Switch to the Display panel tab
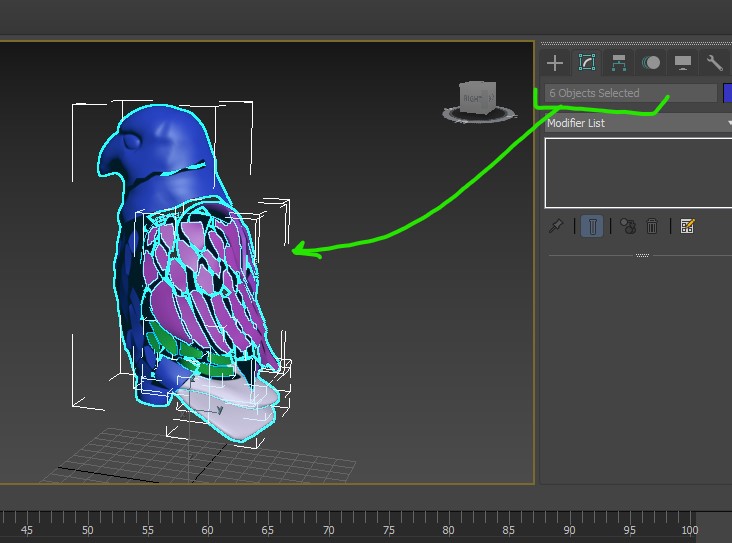Screen dimensions: 732x543 tap(683, 63)
